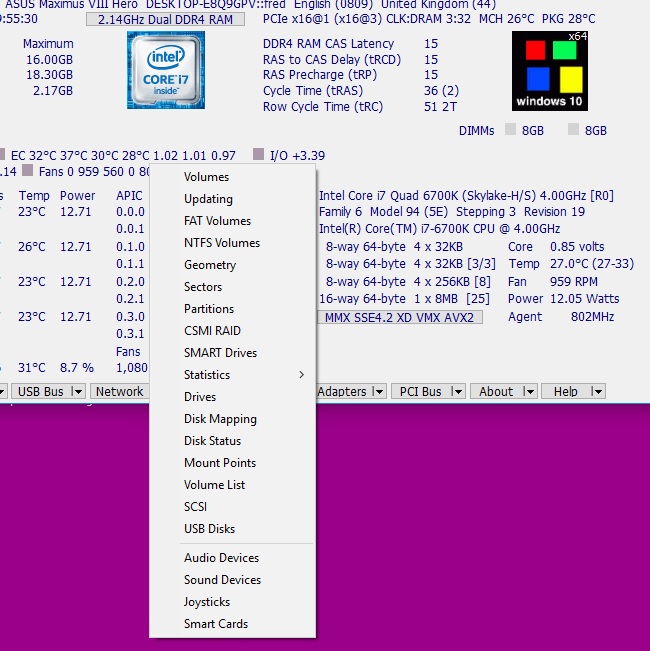
Task: Open the USB Bus dropdown arrow
Action: 77,391
